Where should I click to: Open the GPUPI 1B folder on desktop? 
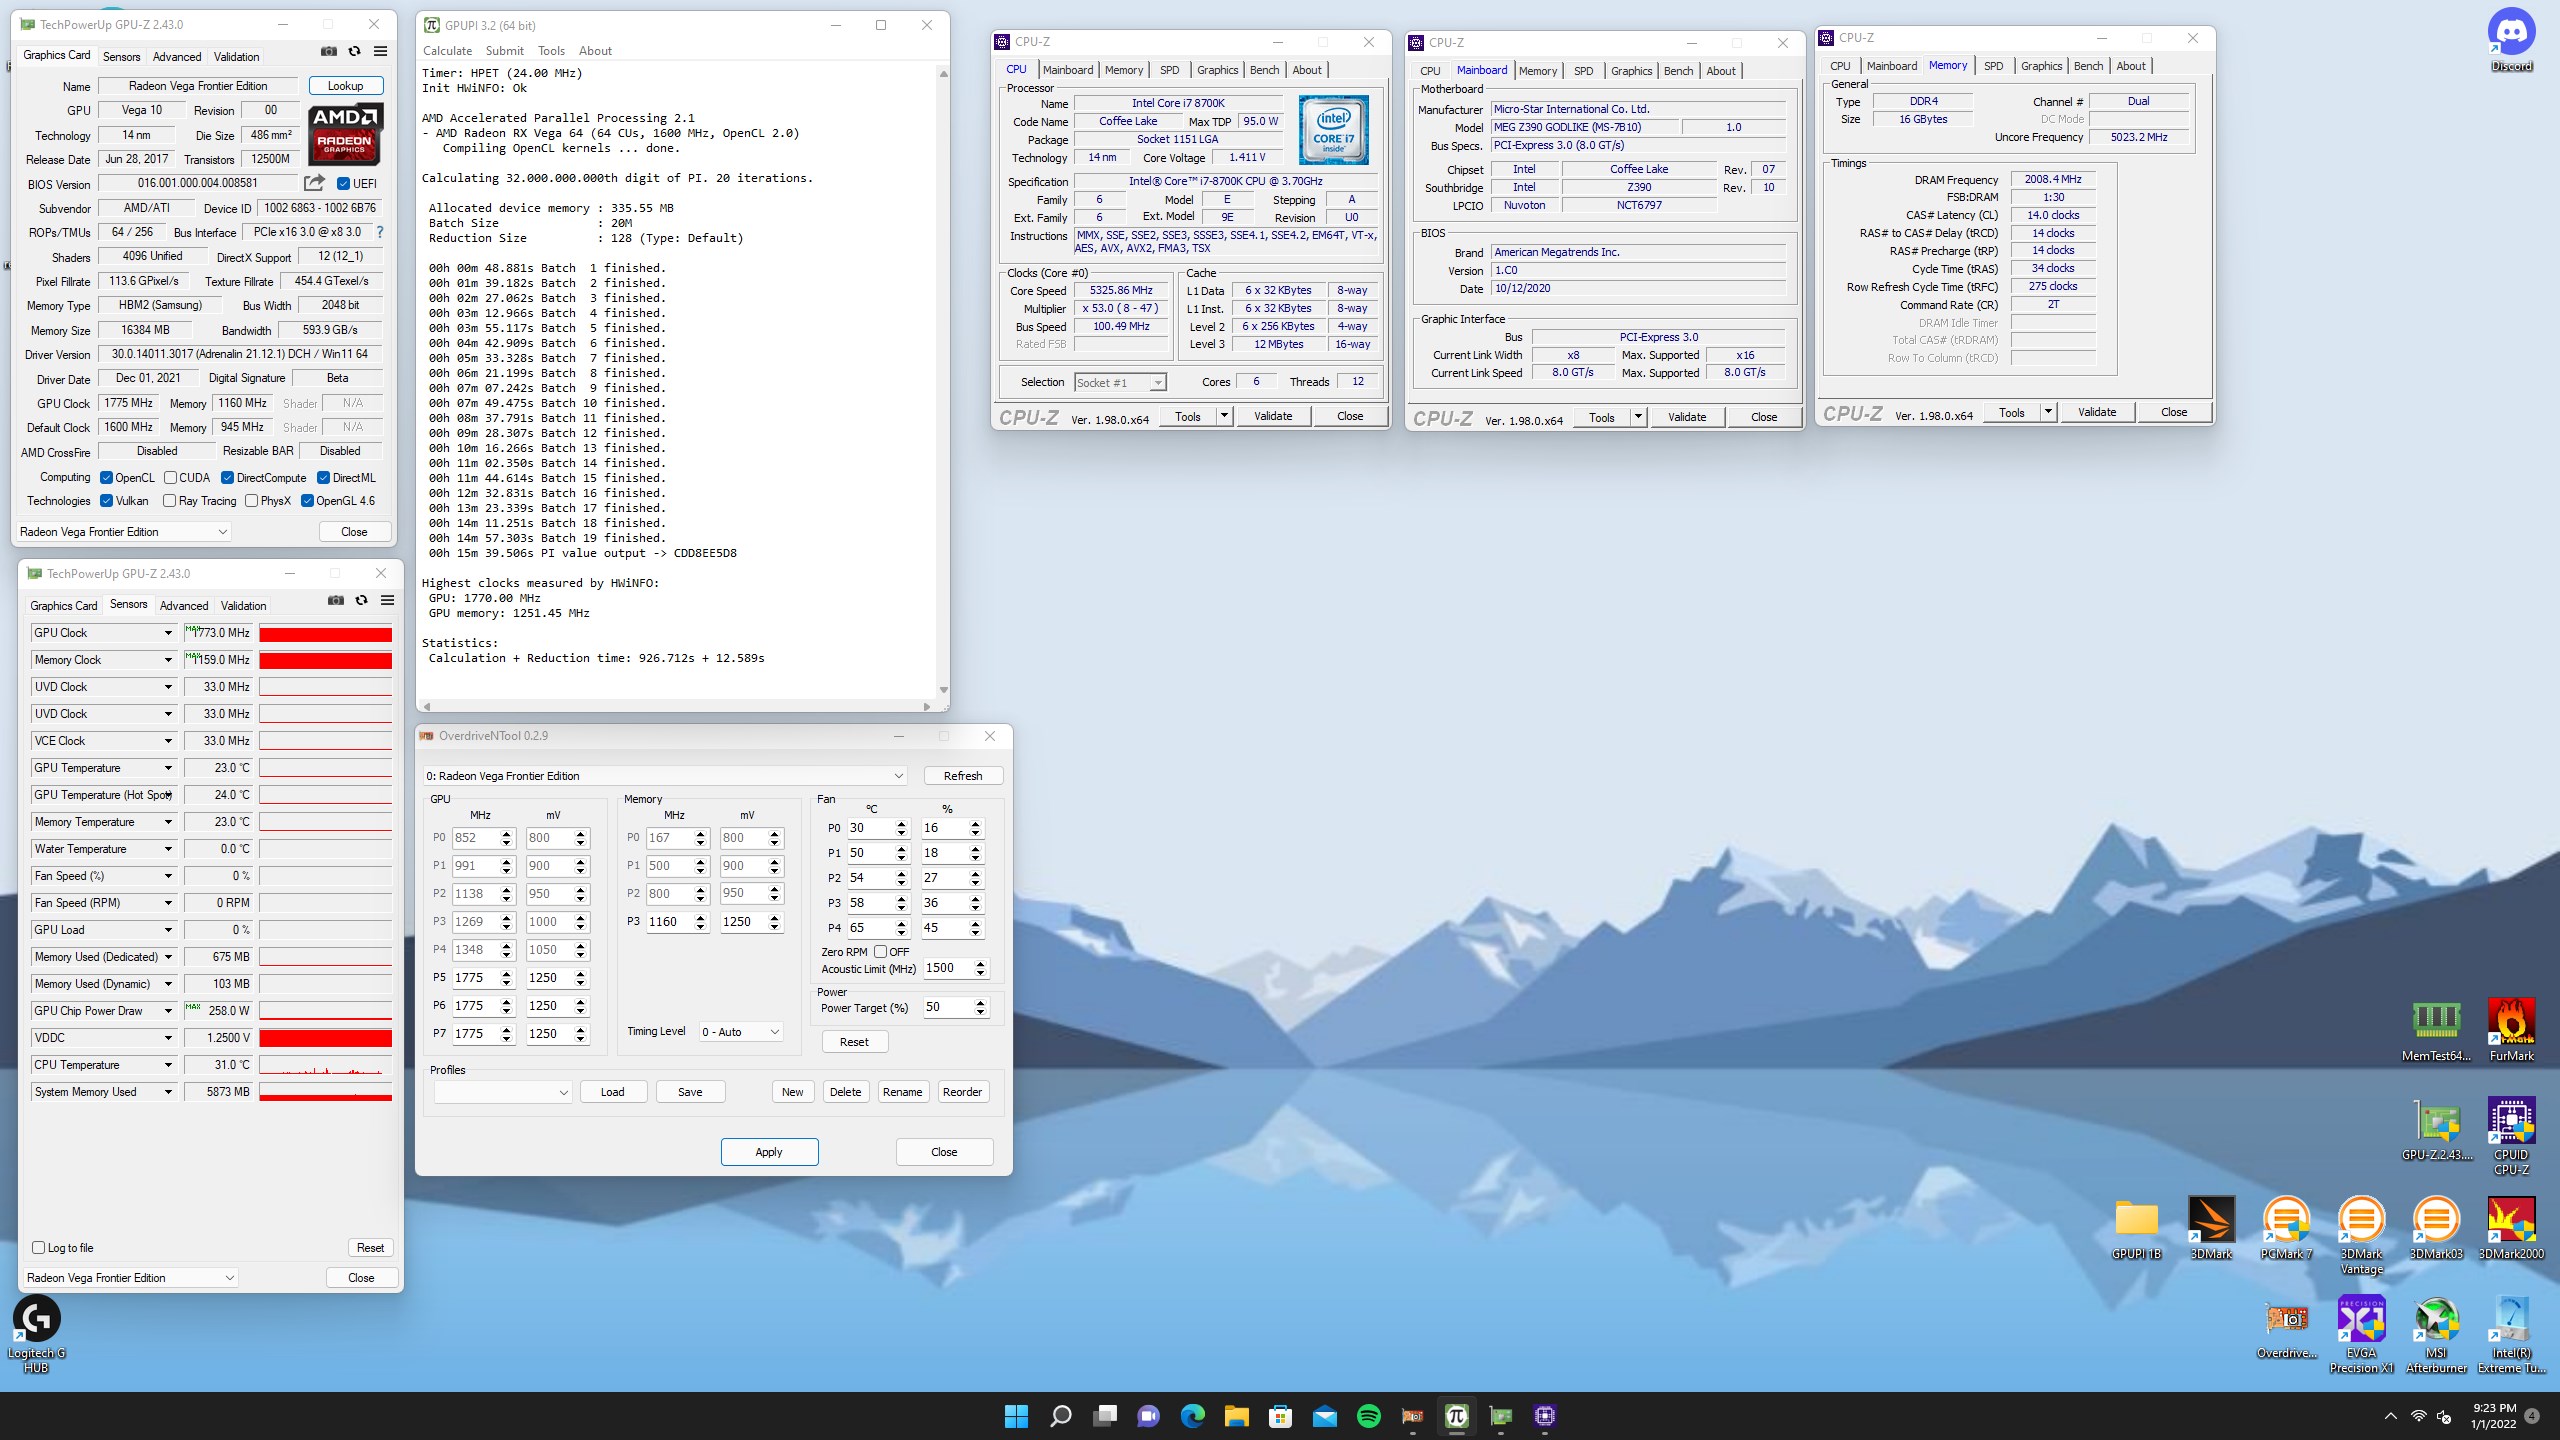(2136, 1229)
